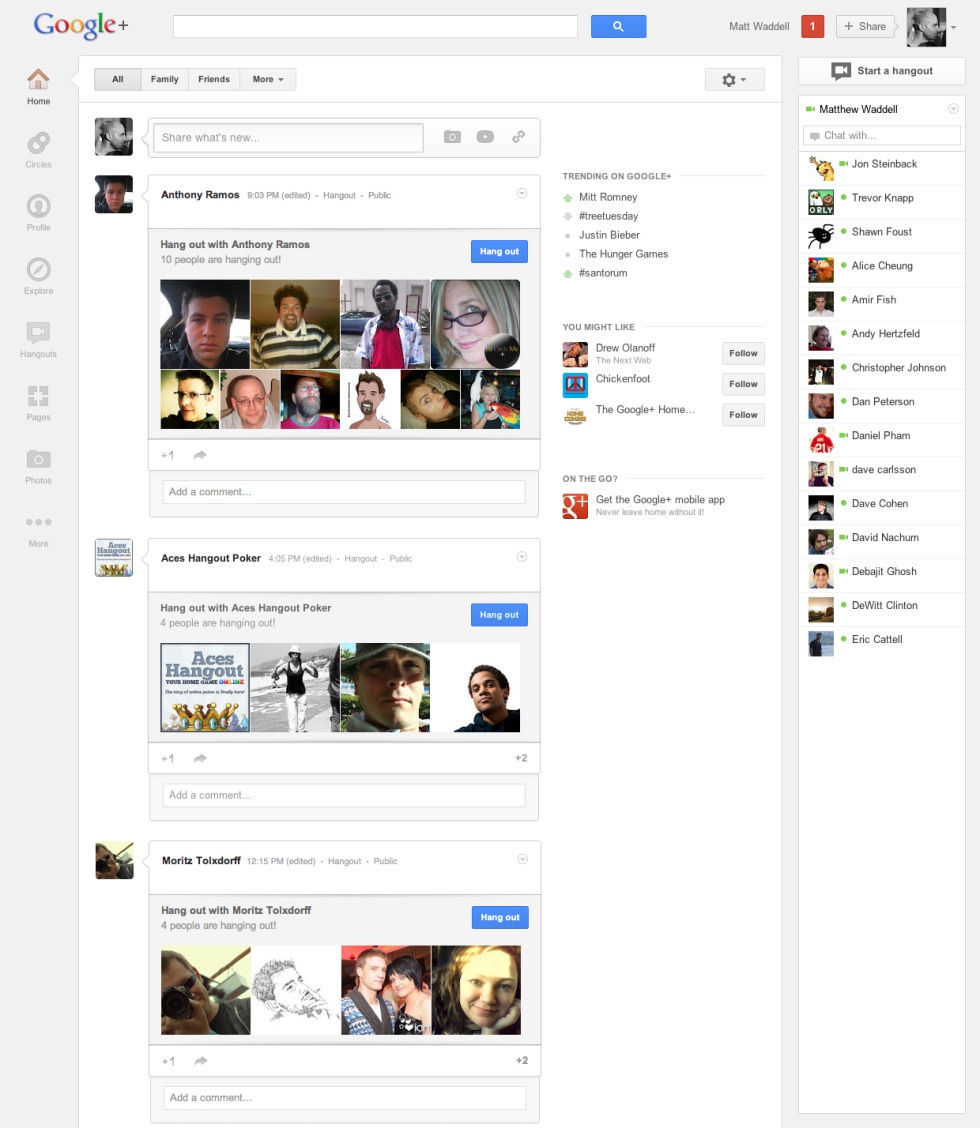Go to Explore in the sidebar
The width and height of the screenshot is (980, 1128).
pyautogui.click(x=38, y=272)
